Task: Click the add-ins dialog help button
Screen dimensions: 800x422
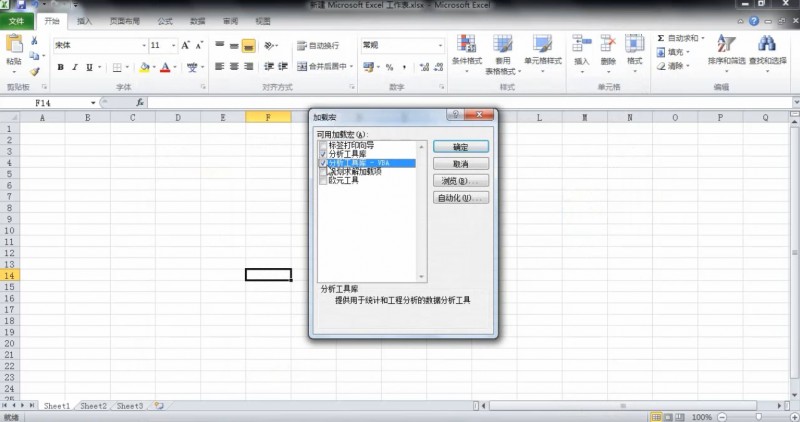Action: tap(455, 114)
